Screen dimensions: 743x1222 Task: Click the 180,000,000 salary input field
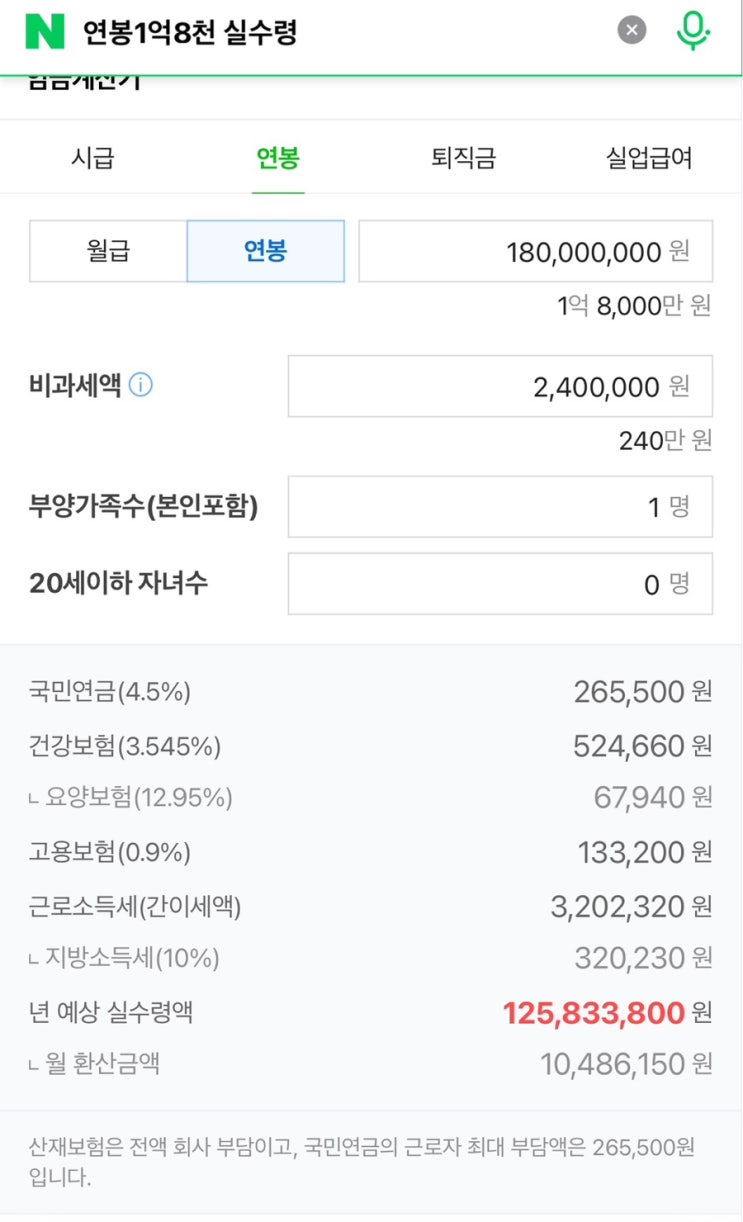pos(535,251)
